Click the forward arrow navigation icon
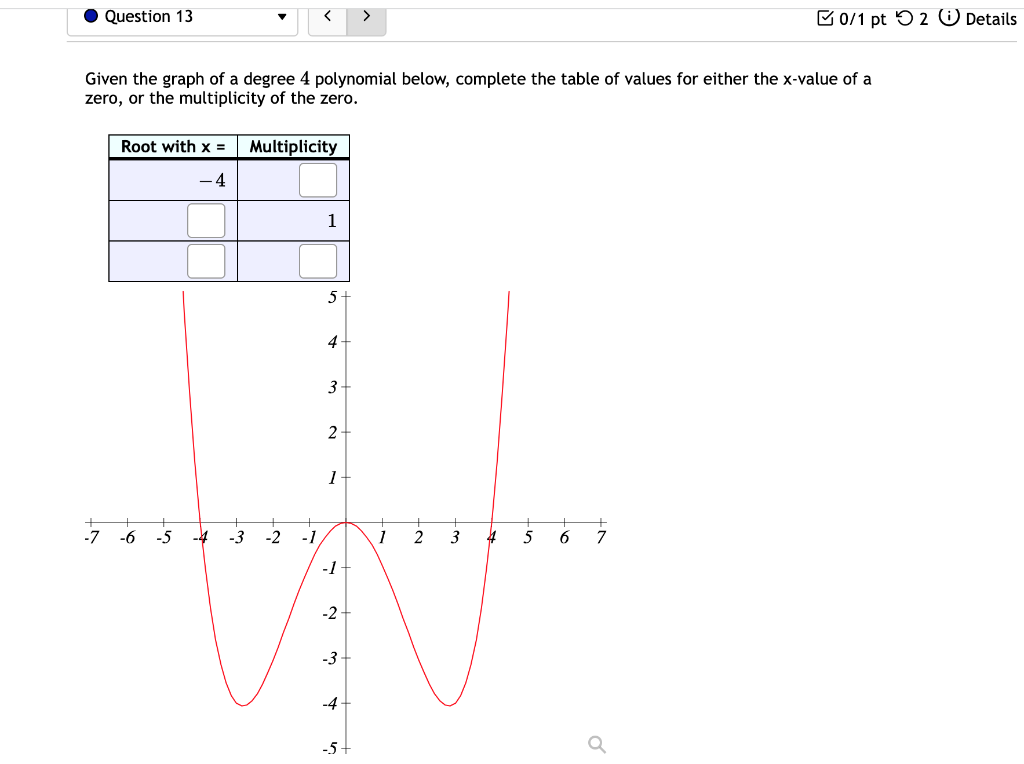The height and width of the screenshot is (764, 1024). [x=366, y=17]
